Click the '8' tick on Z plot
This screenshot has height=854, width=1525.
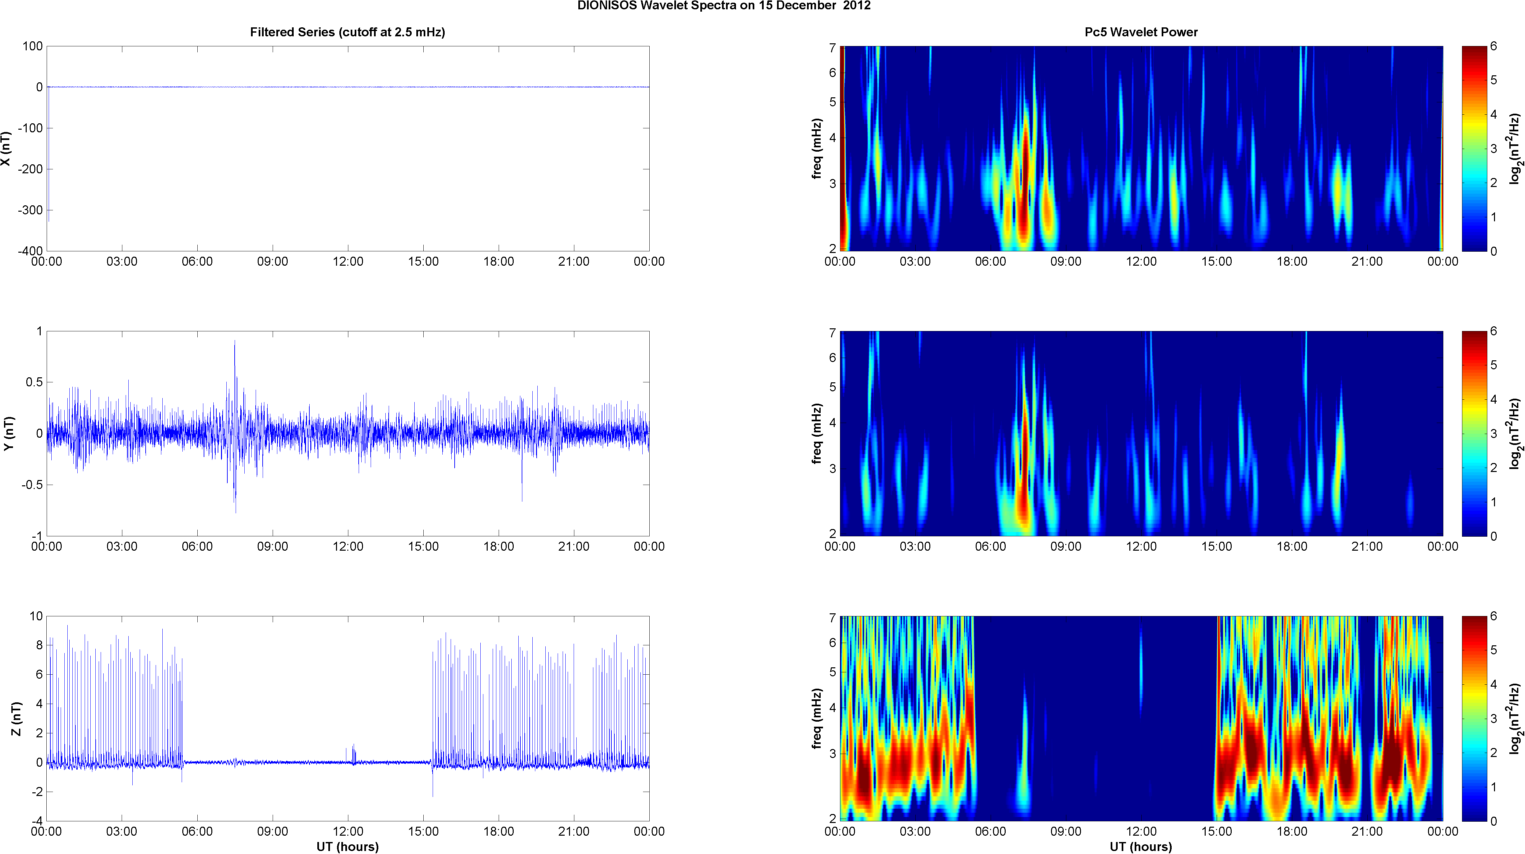click(39, 645)
